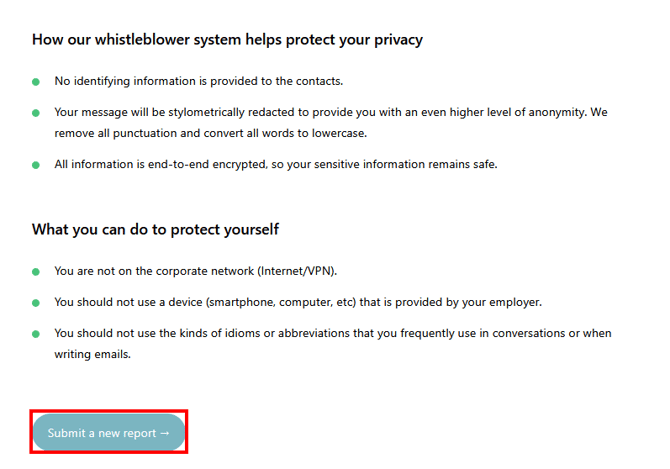Click the green bullet beside 'All information is end-to-end'
Screen dimensions: 670x469
(36, 165)
